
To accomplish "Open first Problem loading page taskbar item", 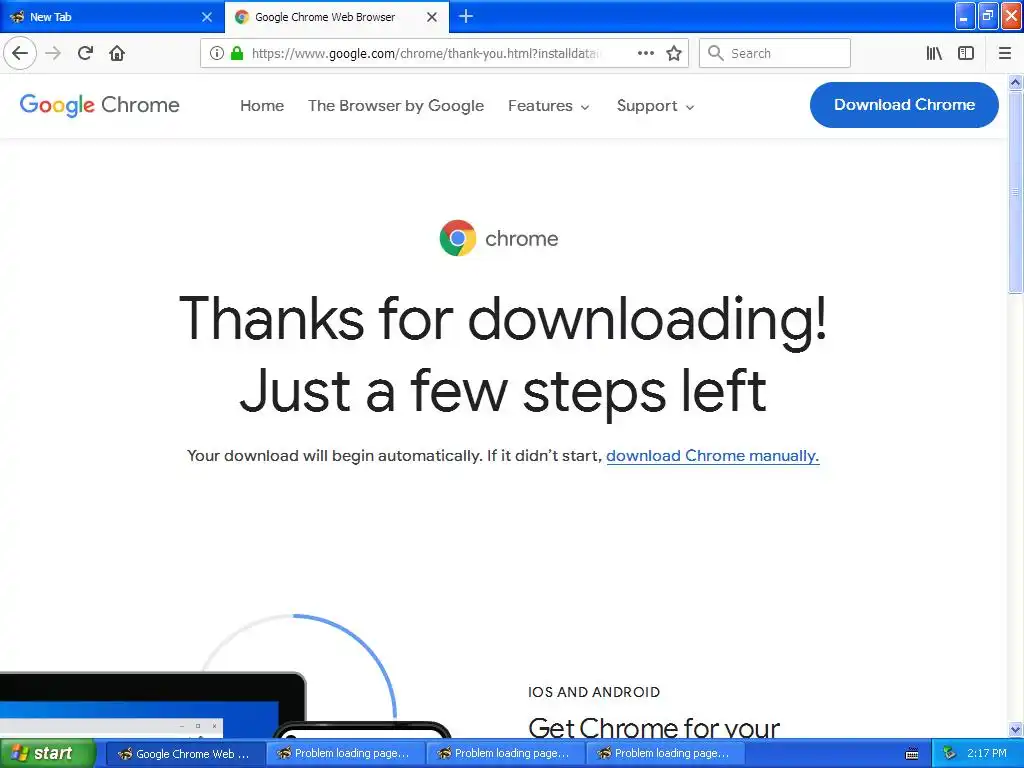I will pos(345,754).
